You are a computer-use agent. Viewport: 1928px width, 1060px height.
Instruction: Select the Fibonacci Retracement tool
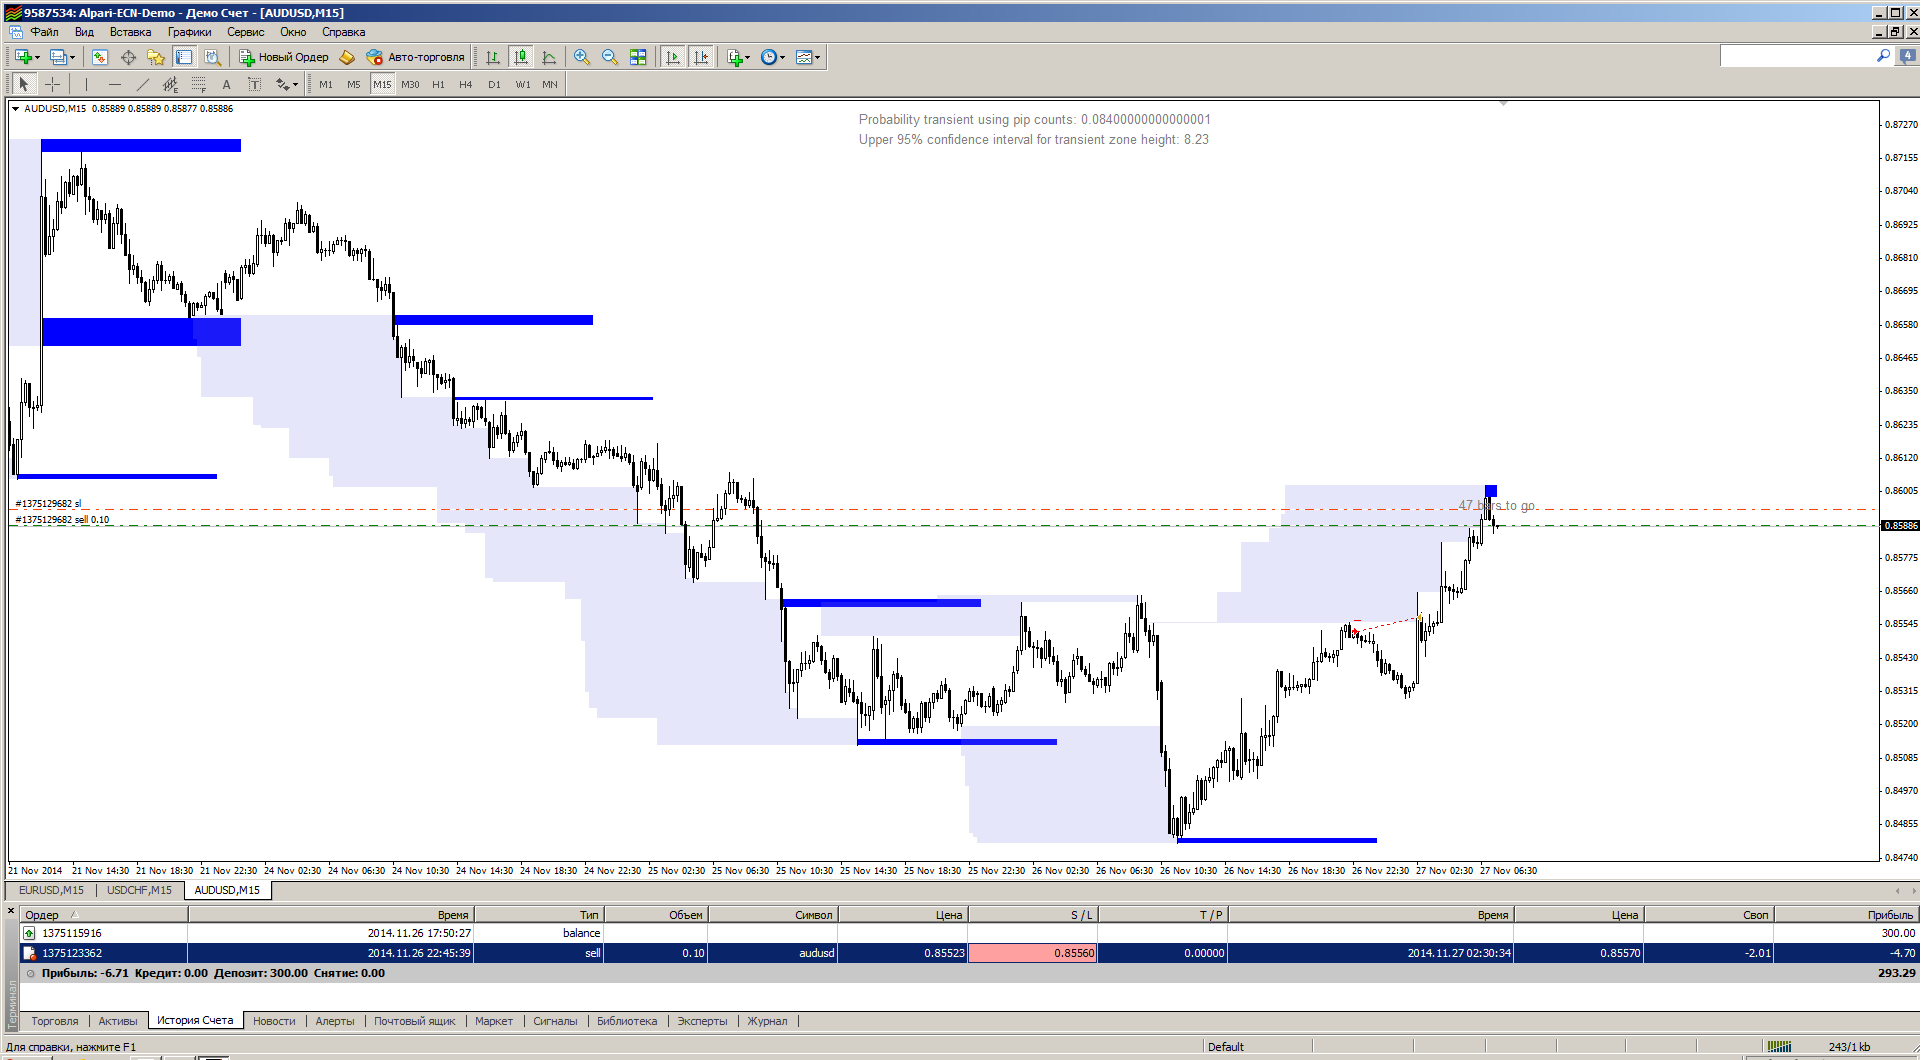(x=198, y=84)
